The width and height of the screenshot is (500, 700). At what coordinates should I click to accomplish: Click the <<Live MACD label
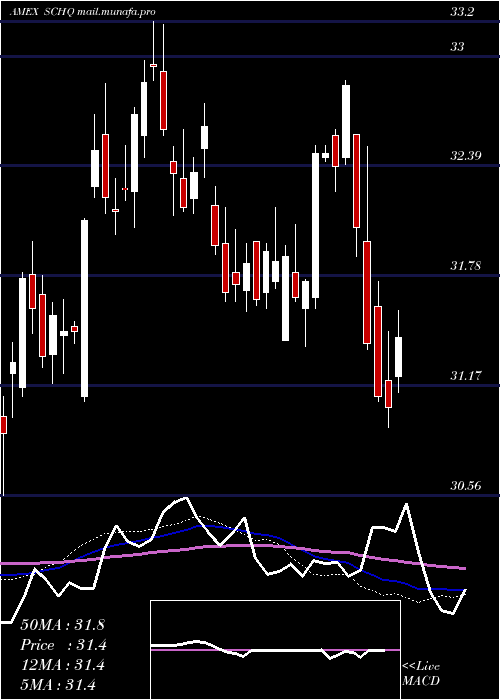click(421, 674)
